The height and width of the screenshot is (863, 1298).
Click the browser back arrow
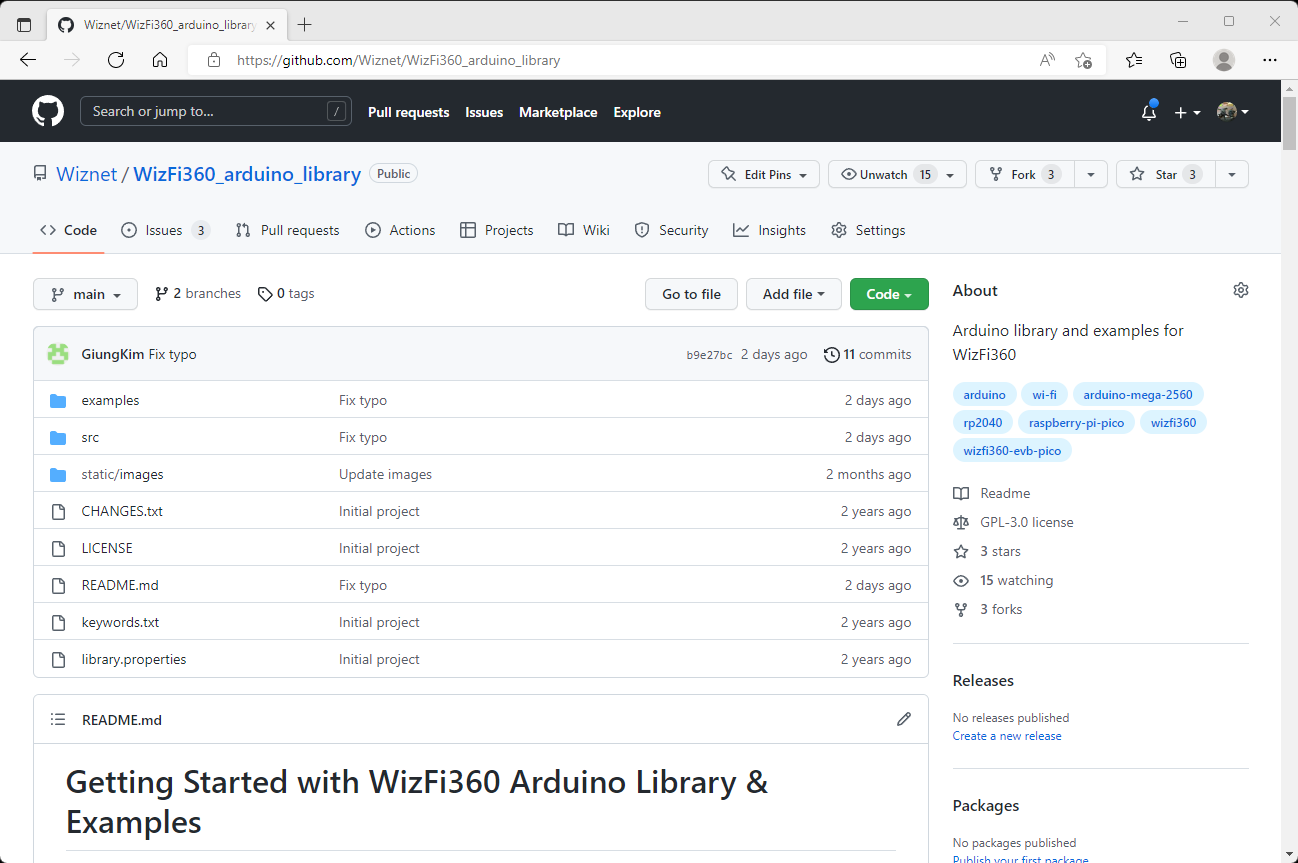coord(28,60)
